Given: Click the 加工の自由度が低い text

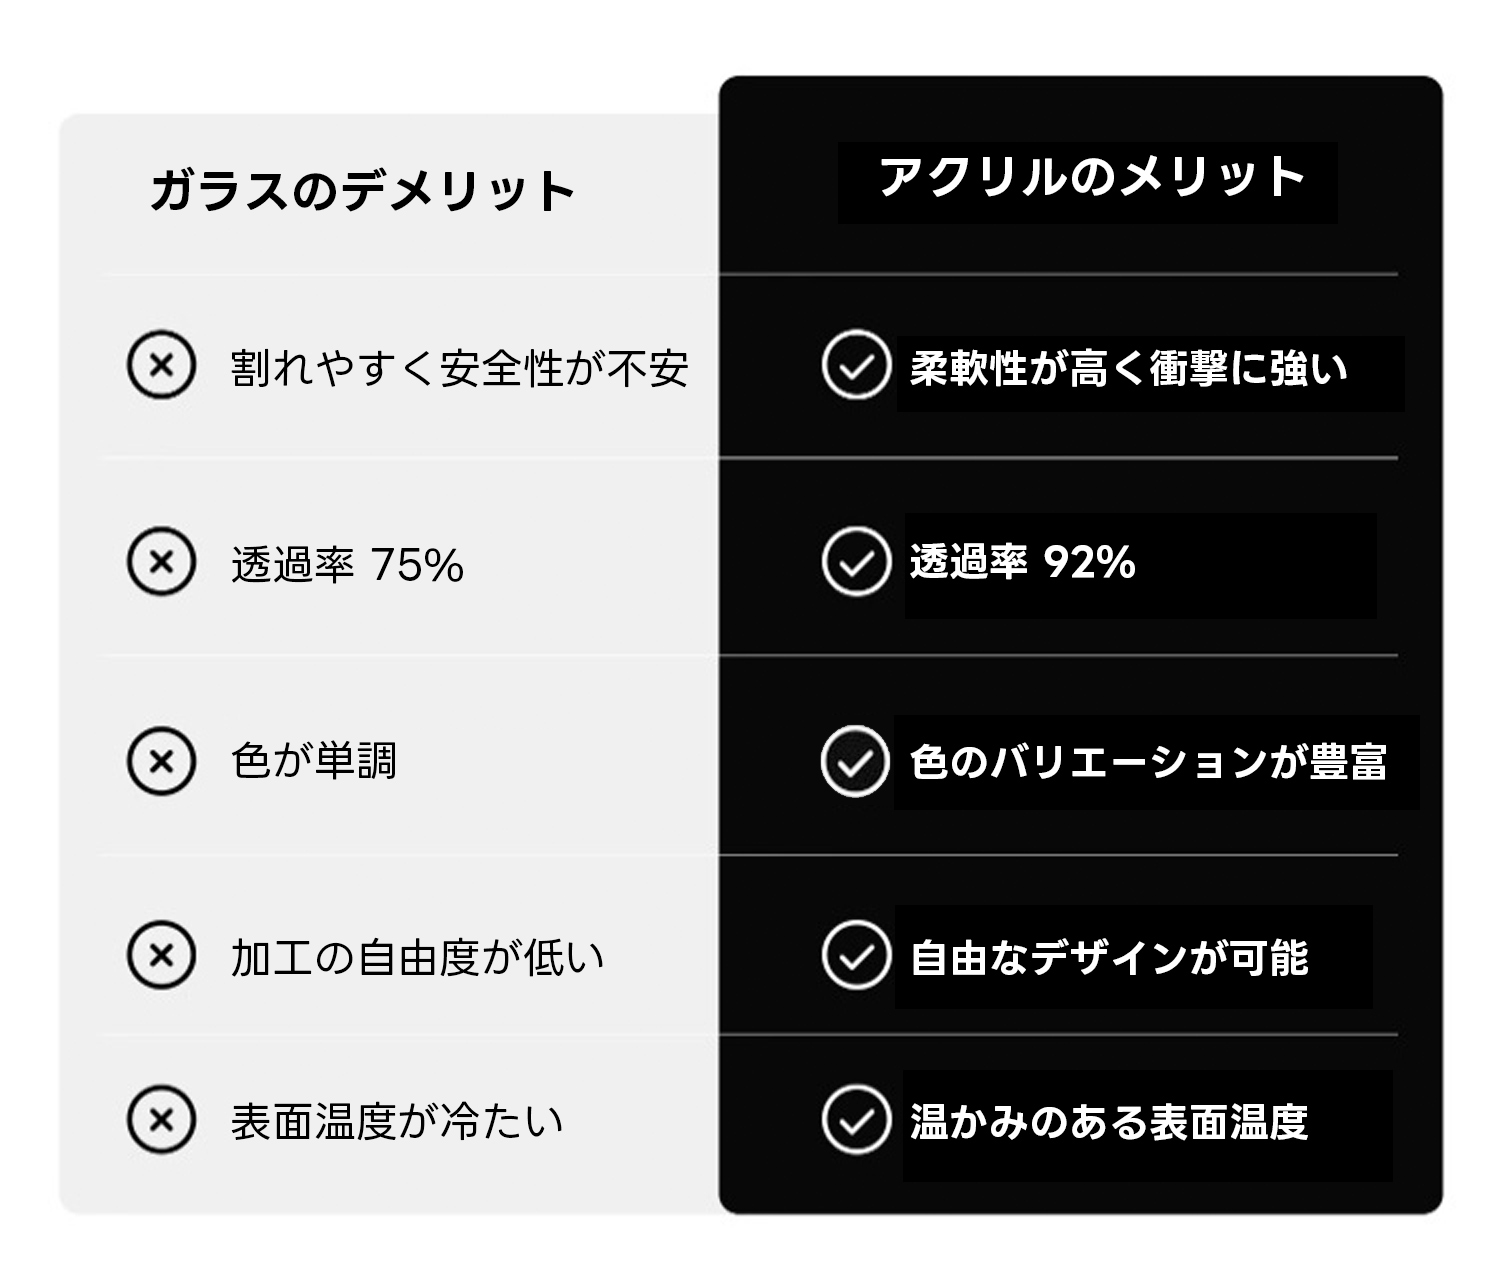Looking at the screenshot, I should point(417,958).
